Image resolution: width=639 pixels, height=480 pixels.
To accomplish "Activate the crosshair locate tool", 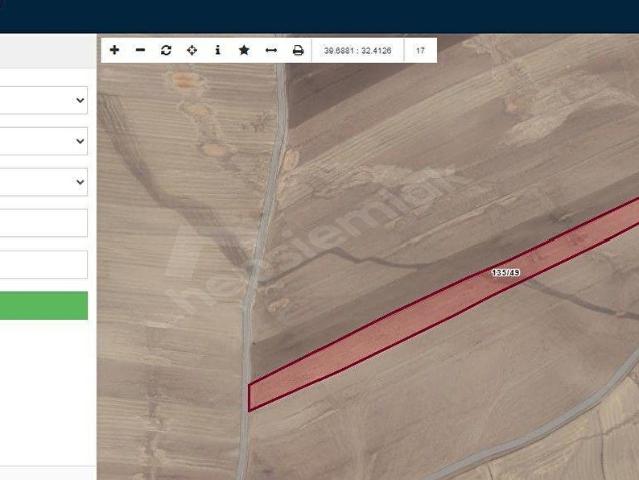I will point(192,50).
